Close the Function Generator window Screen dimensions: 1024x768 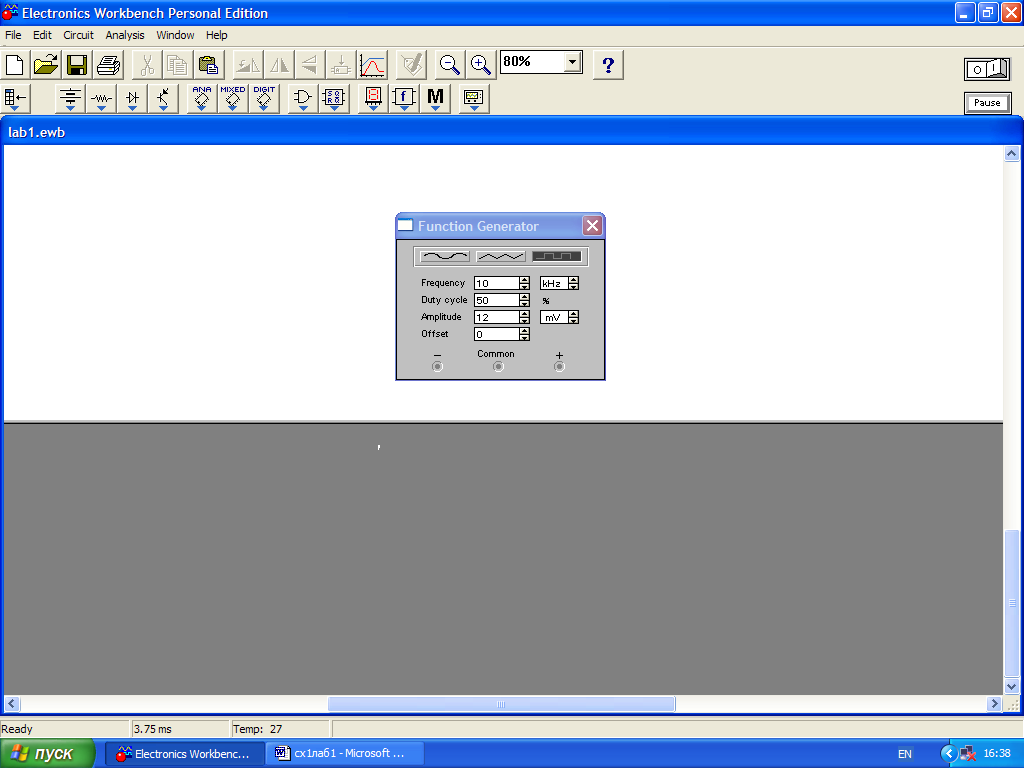pyautogui.click(x=592, y=226)
